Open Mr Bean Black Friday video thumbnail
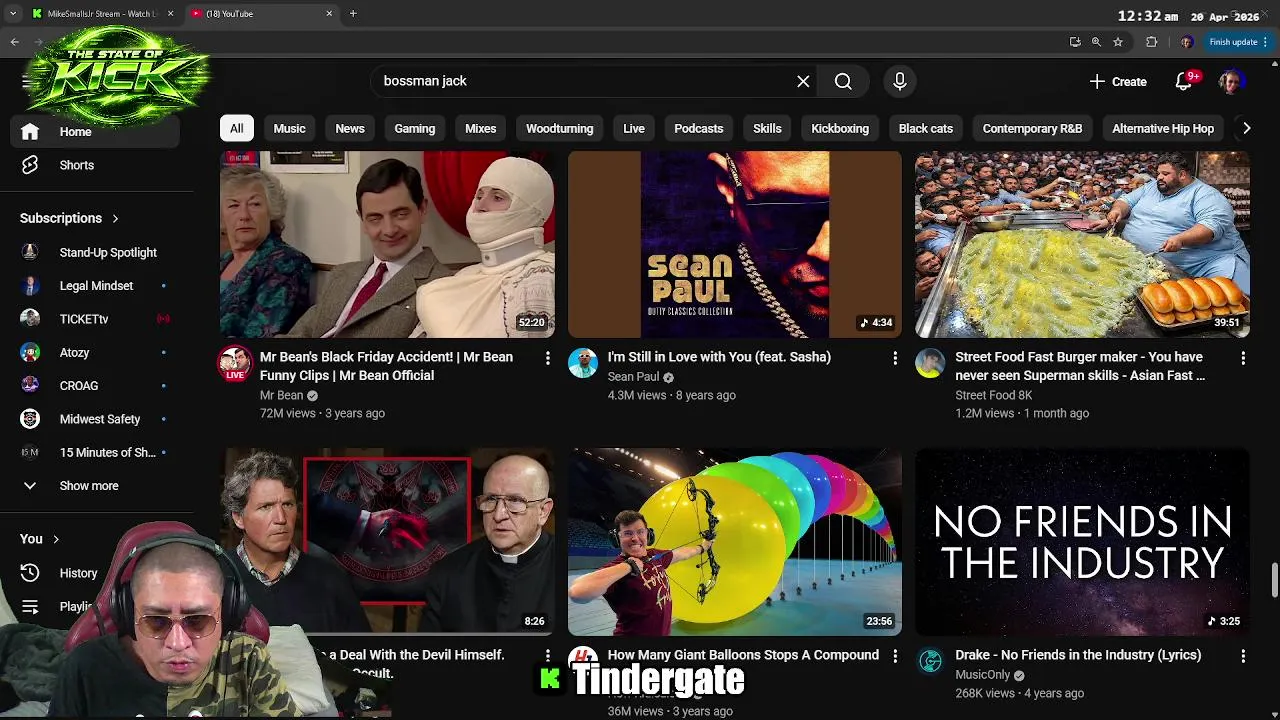Screen dimensions: 1280x720 [387, 245]
